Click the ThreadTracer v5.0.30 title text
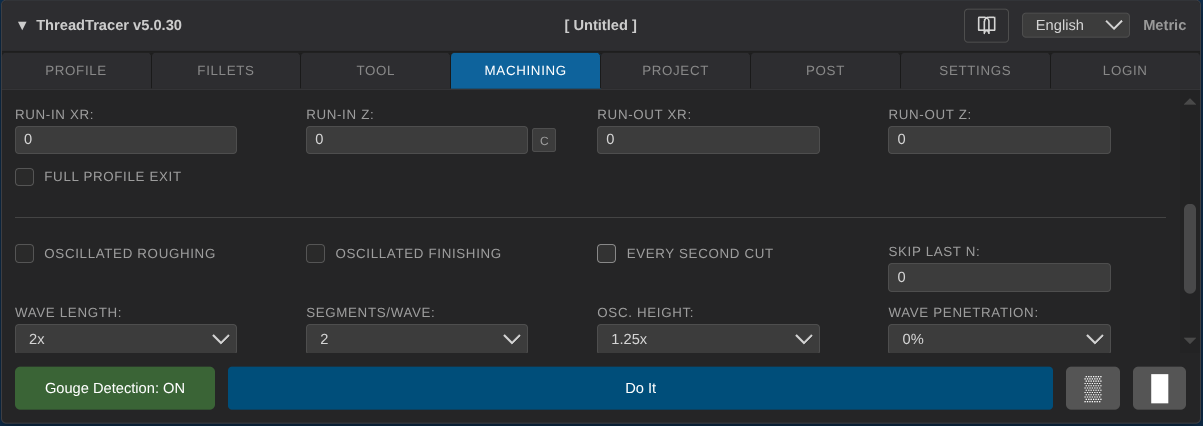Viewport: 1203px width, 426px height. pyautogui.click(x=109, y=25)
